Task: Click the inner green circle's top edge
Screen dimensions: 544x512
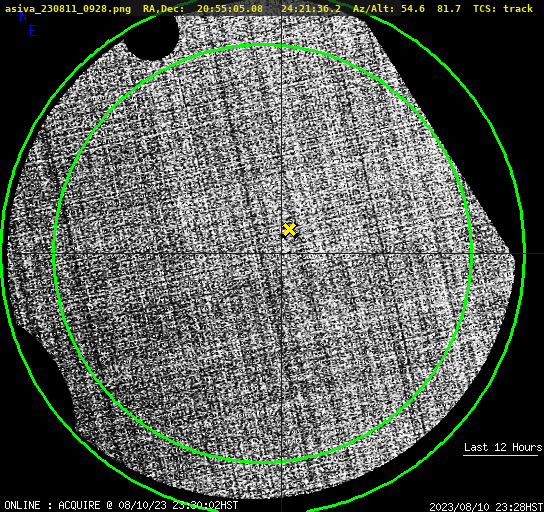Action: tap(263, 45)
